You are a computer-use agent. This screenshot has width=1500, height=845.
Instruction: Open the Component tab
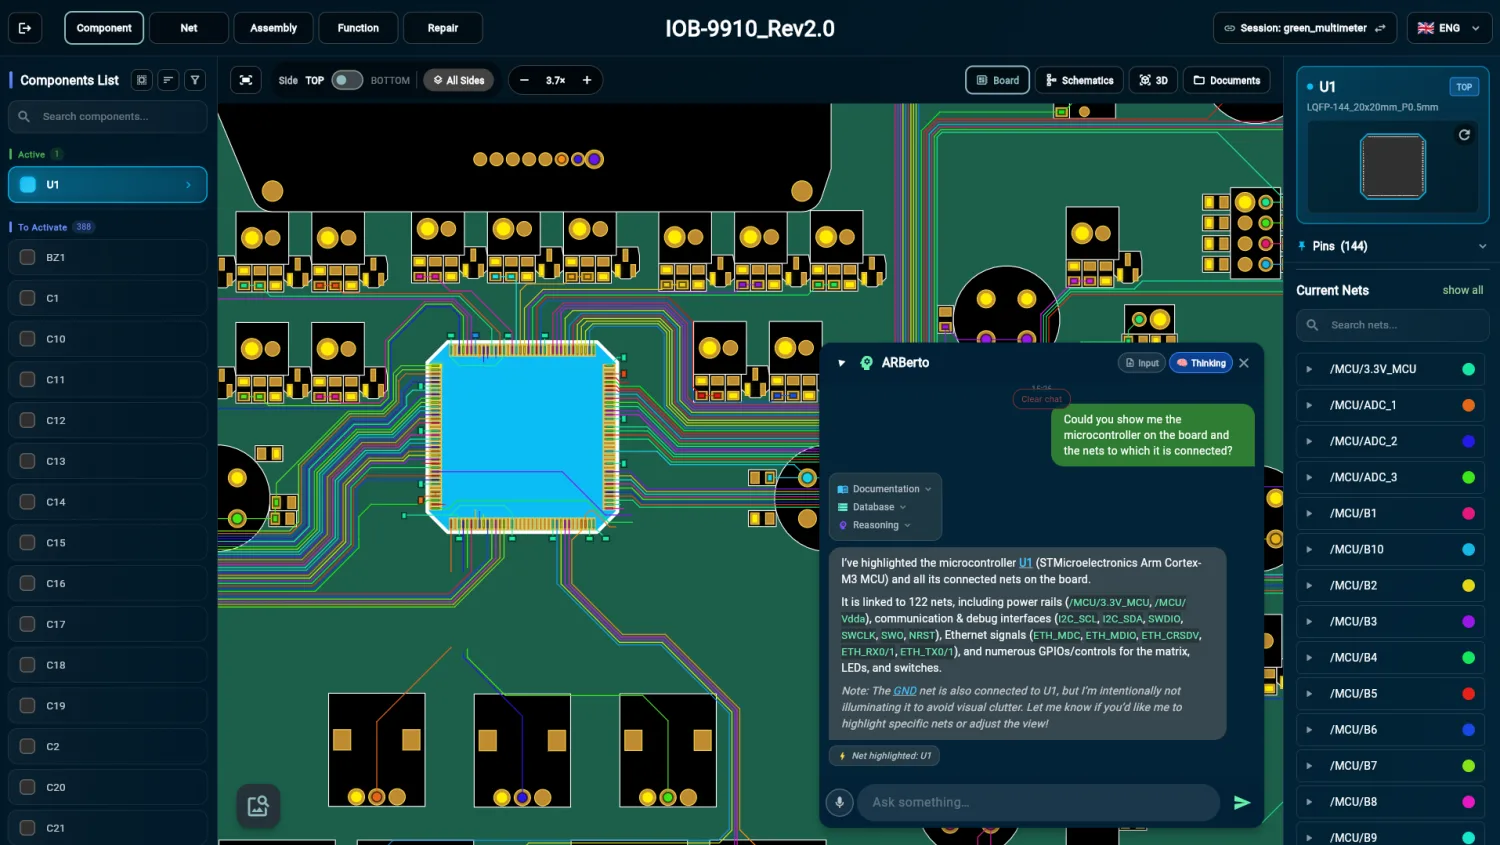tap(104, 28)
